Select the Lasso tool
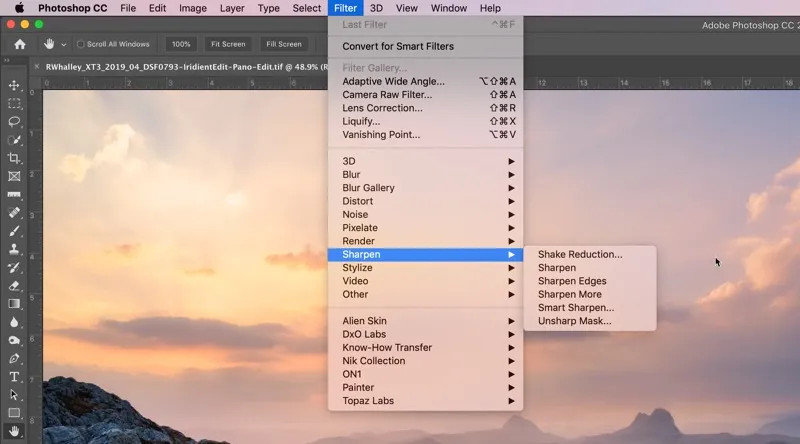 tap(14, 121)
